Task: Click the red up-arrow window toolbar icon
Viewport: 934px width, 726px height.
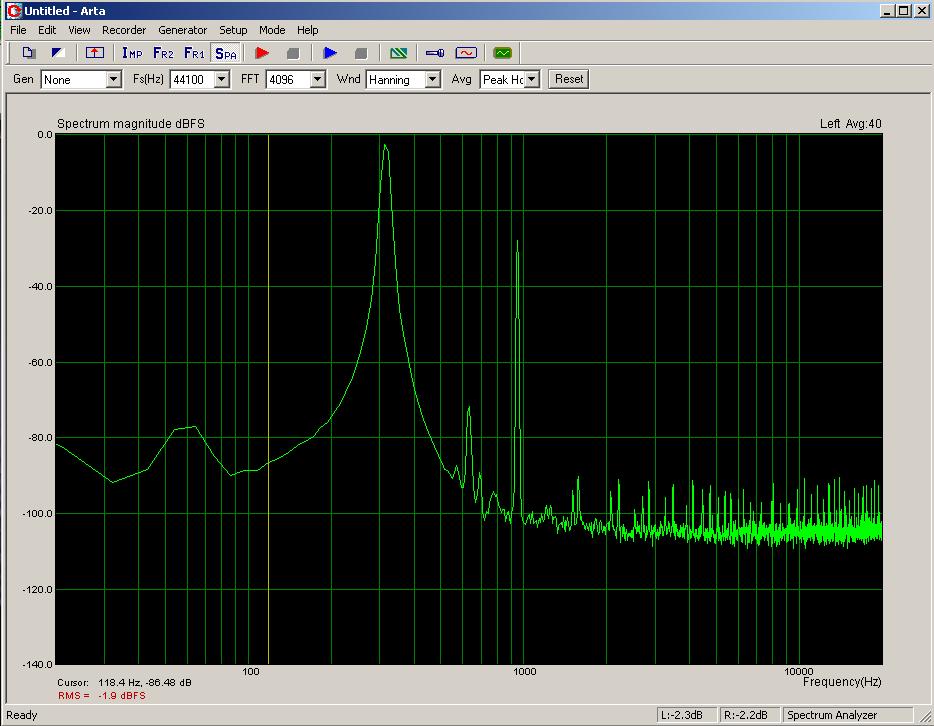Action: 95,53
